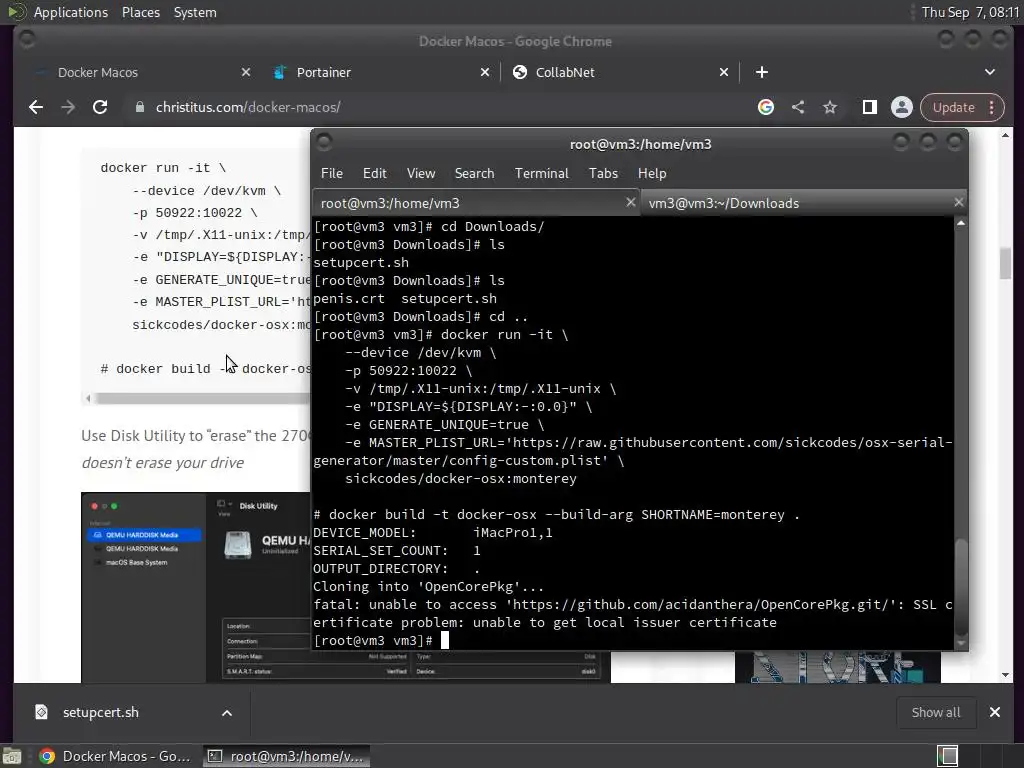Viewport: 1024px width, 768px height.
Task: Open the terminal File menu
Action: (x=332, y=173)
